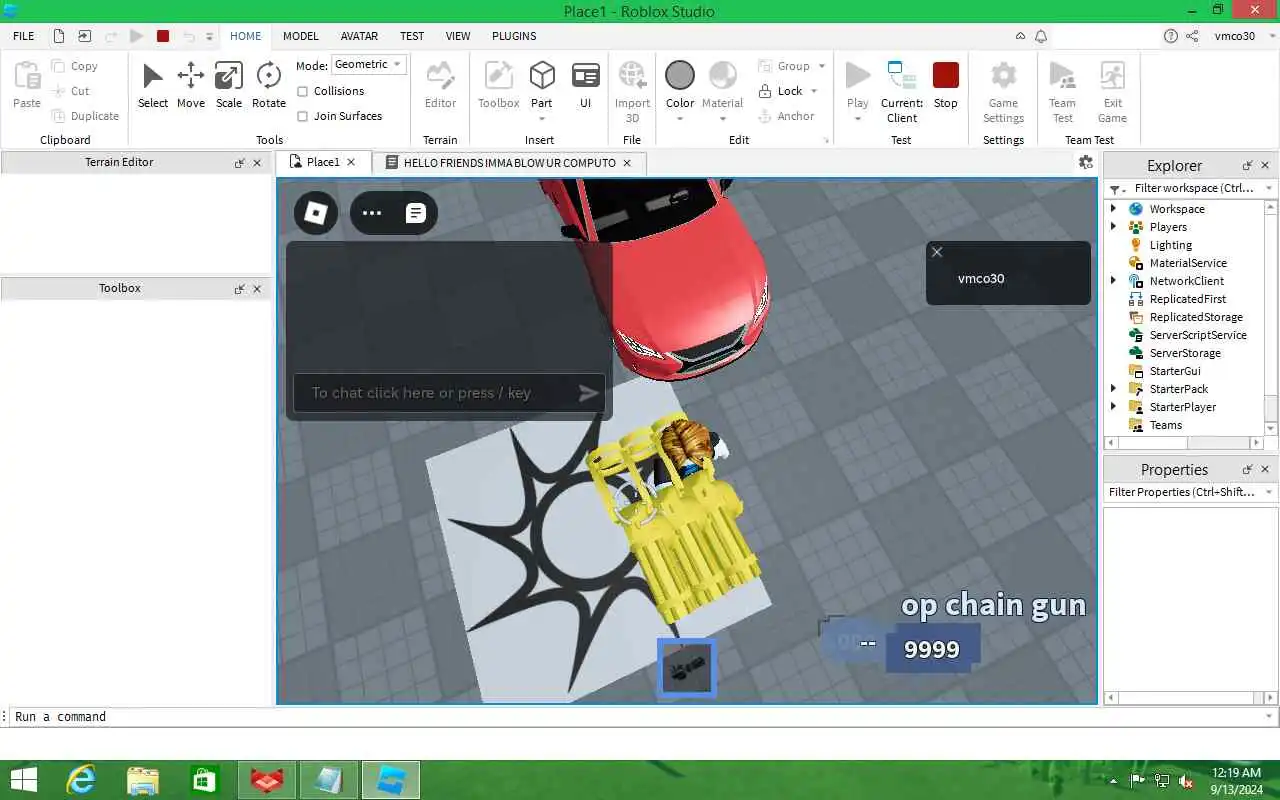
Task: Click Import 3D file icon
Action: (632, 76)
